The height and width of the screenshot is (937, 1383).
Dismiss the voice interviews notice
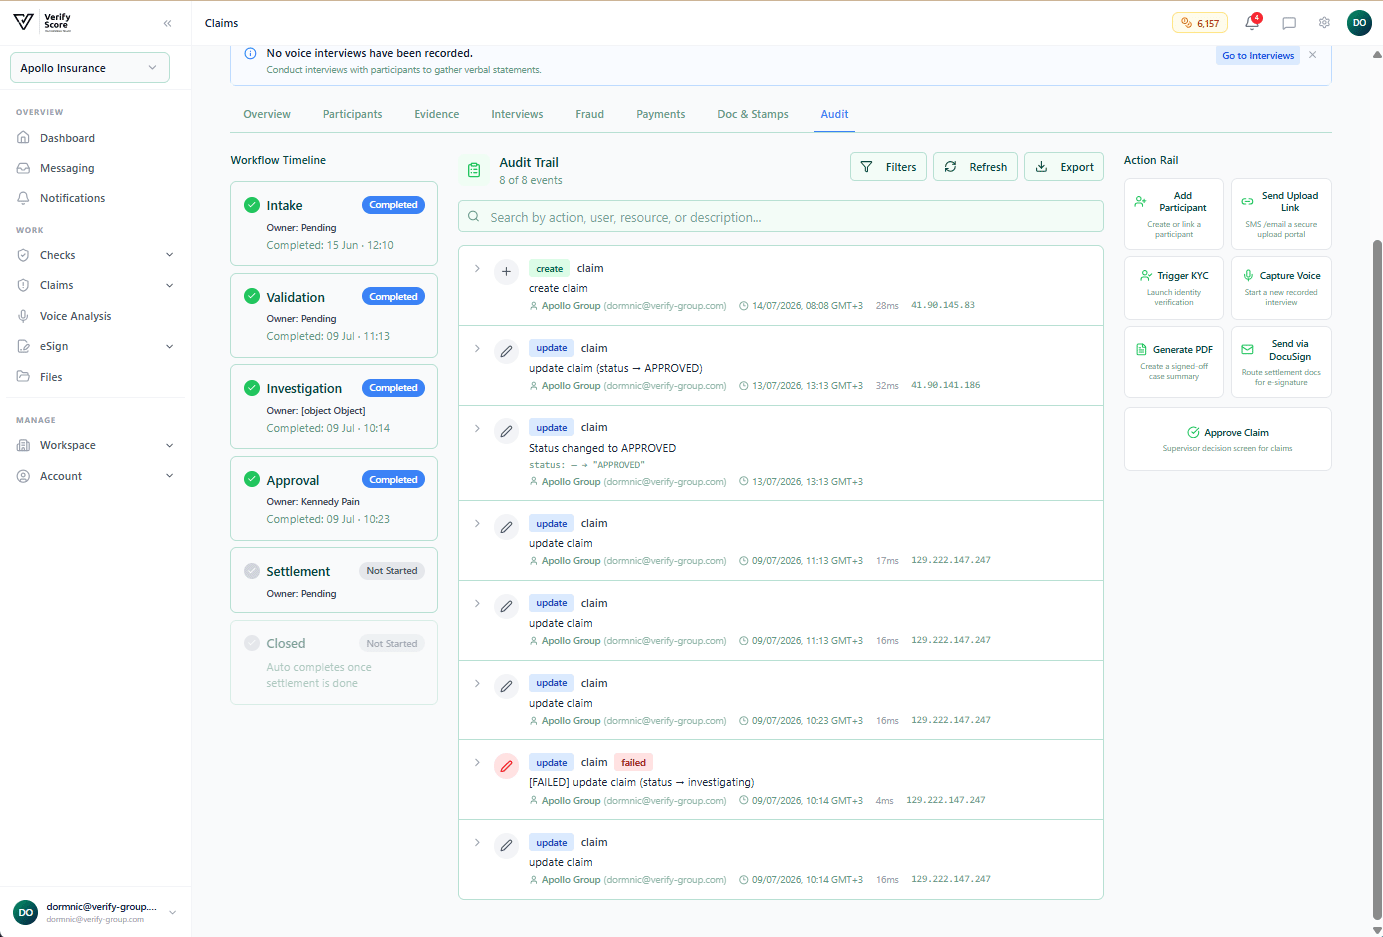pyautogui.click(x=1312, y=55)
